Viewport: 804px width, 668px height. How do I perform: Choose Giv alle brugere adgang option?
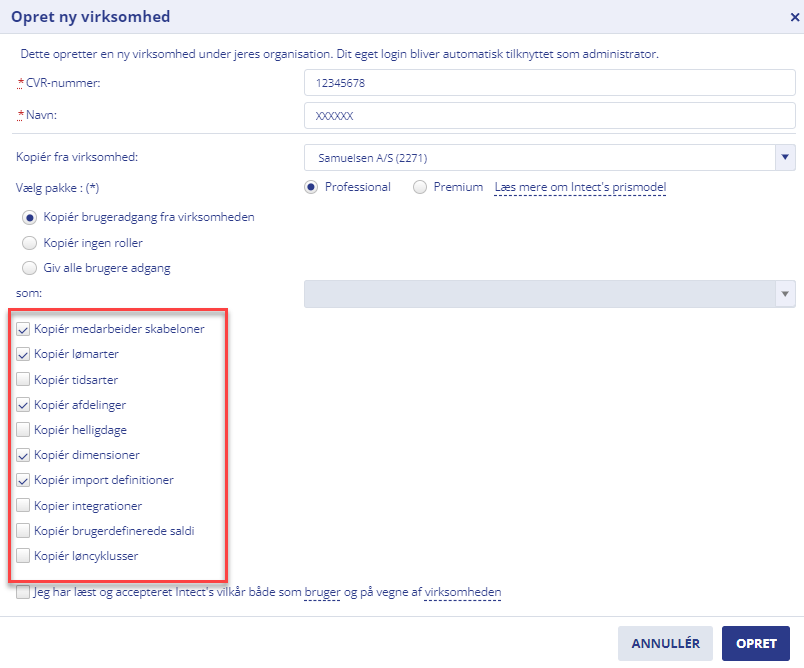30,268
